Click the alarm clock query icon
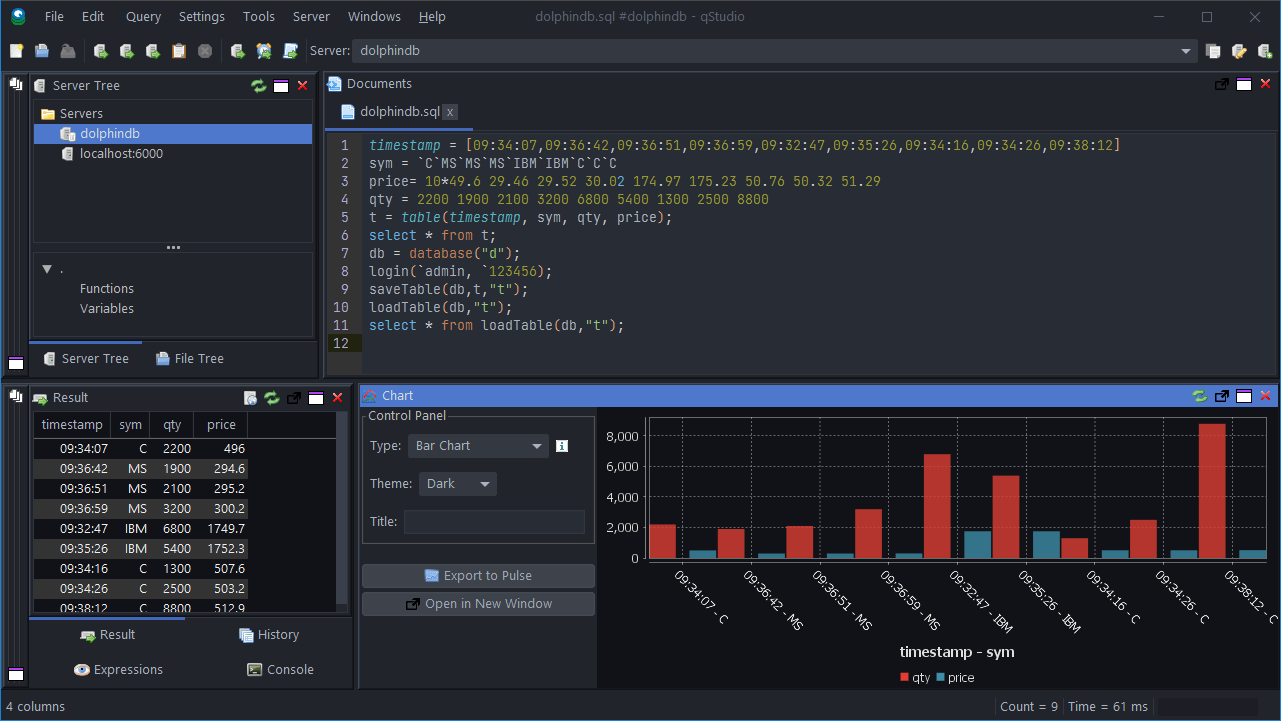Image resolution: width=1281 pixels, height=721 pixels. click(x=264, y=51)
